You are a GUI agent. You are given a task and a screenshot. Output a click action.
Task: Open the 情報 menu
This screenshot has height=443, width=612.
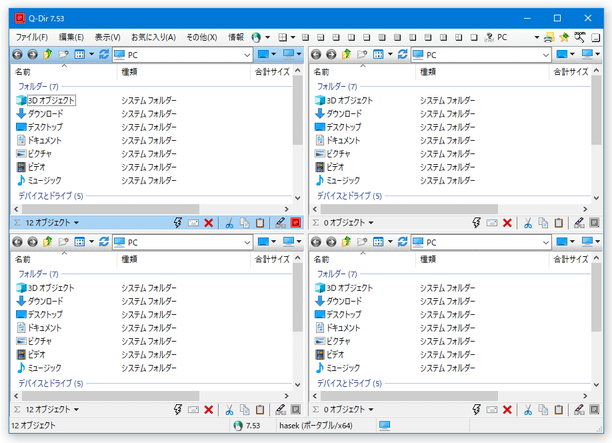pyautogui.click(x=236, y=37)
